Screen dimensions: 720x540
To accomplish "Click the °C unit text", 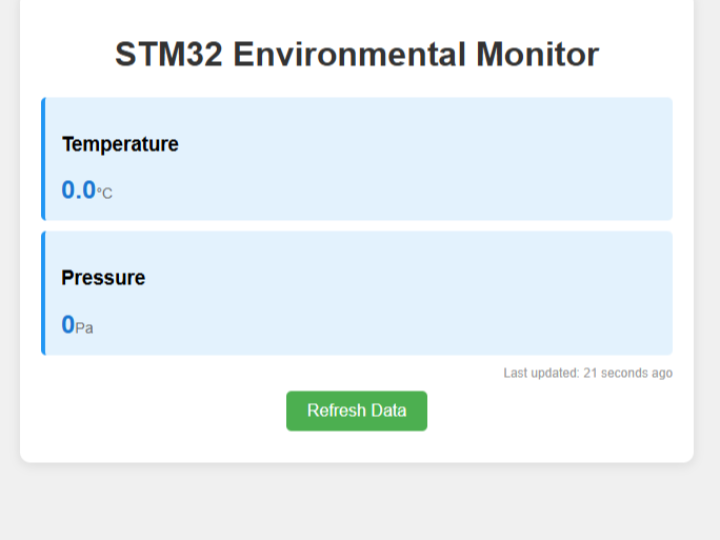I will [104, 193].
